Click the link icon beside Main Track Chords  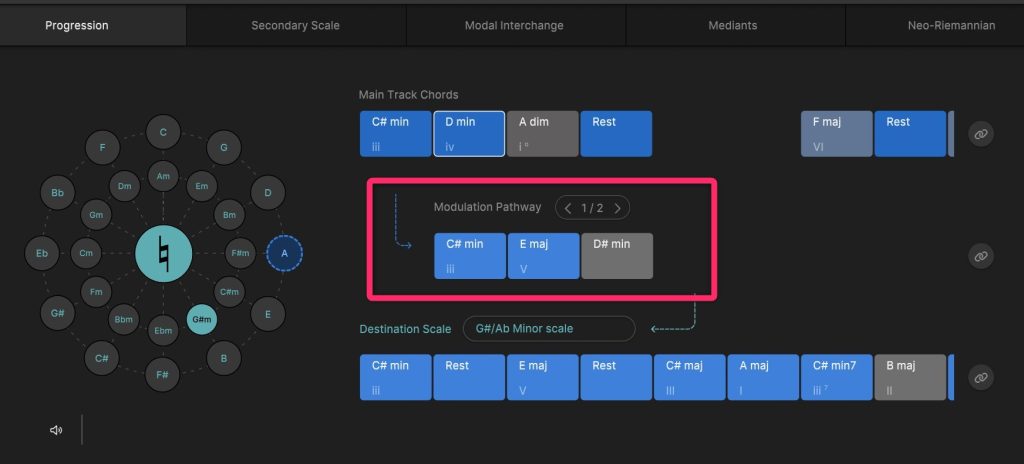(981, 134)
